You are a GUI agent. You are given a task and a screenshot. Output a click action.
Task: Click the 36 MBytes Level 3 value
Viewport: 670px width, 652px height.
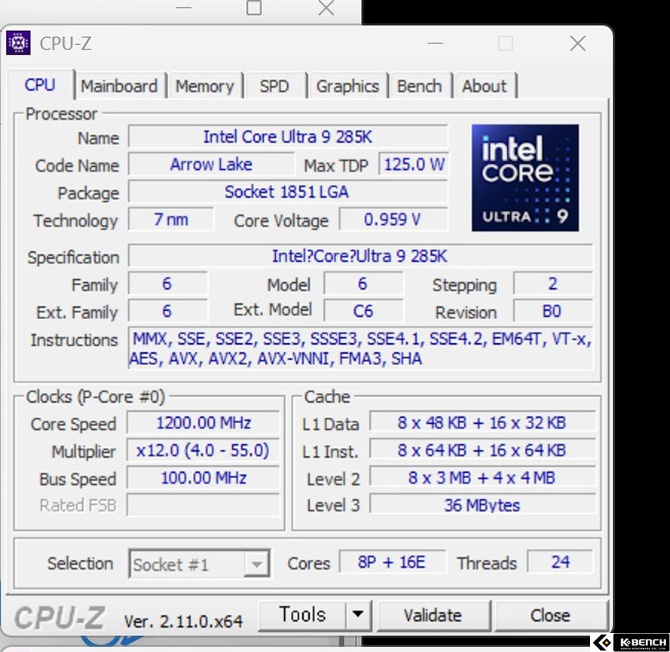coord(482,505)
